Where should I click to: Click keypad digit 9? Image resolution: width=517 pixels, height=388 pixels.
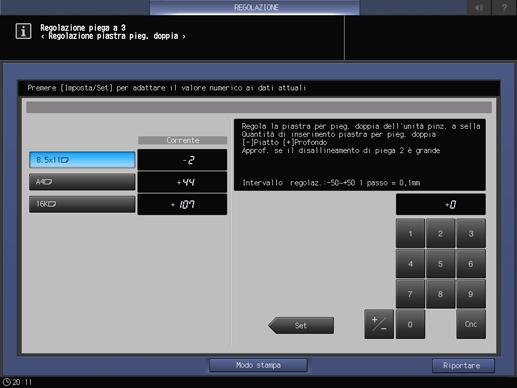coord(471,294)
